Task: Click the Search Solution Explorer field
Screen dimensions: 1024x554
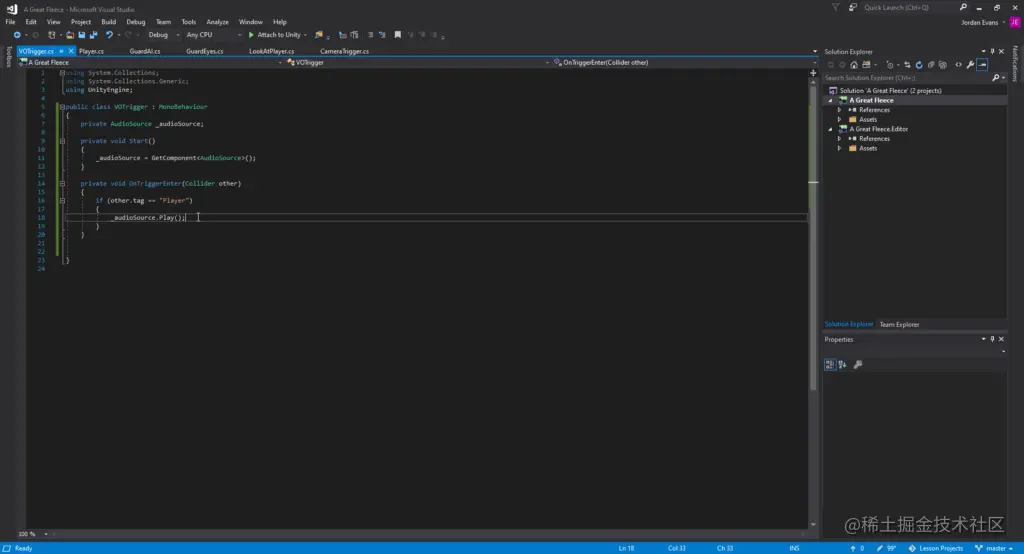Action: tap(906, 78)
